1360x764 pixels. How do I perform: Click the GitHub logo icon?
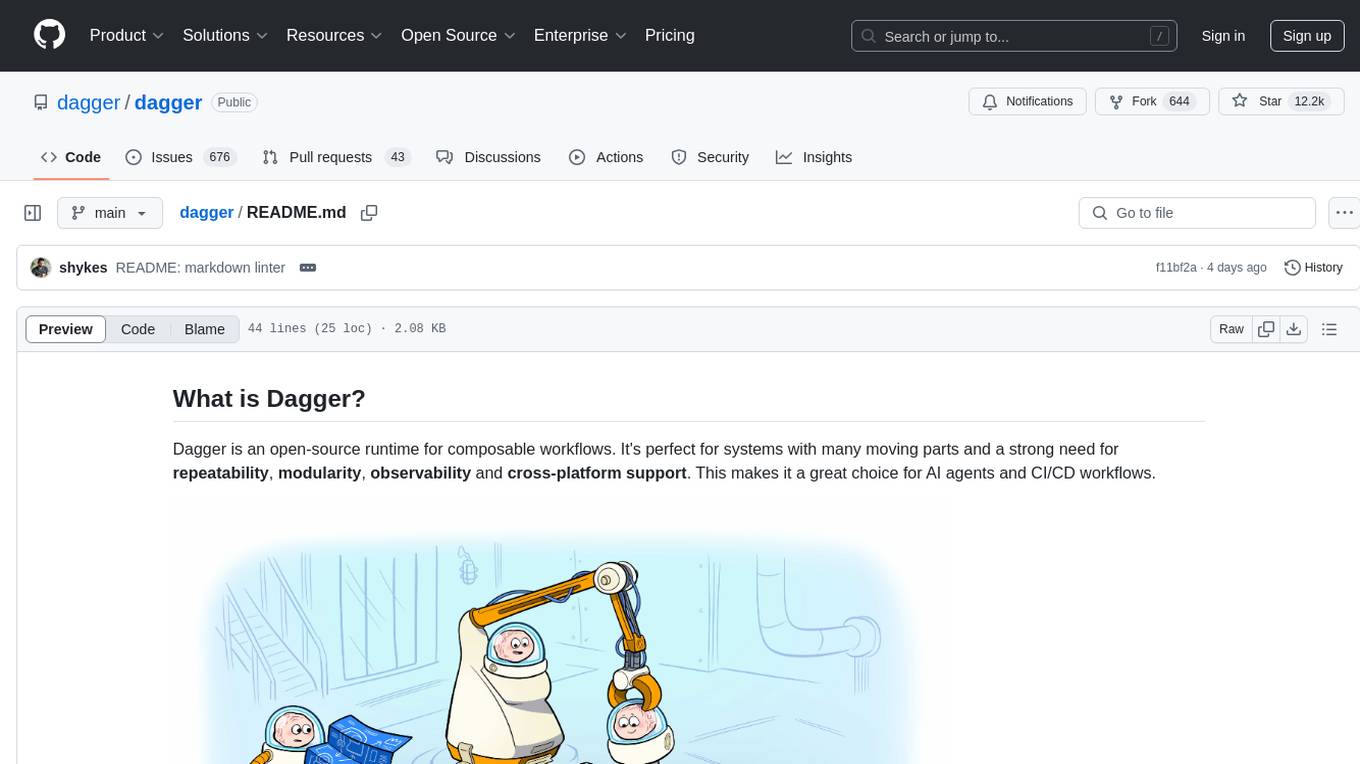click(49, 35)
